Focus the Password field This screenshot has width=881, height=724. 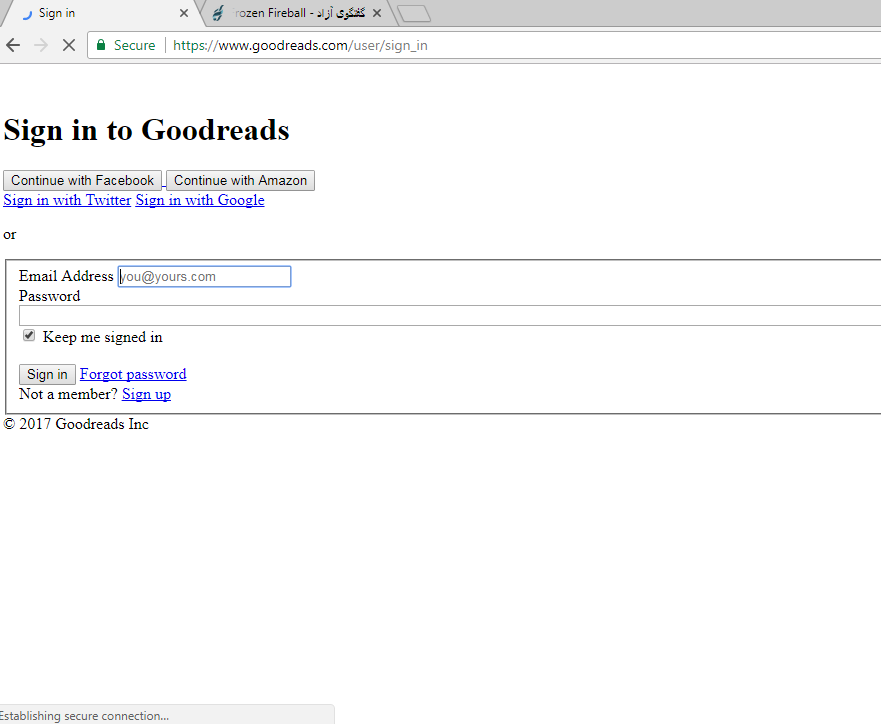pyautogui.click(x=449, y=316)
